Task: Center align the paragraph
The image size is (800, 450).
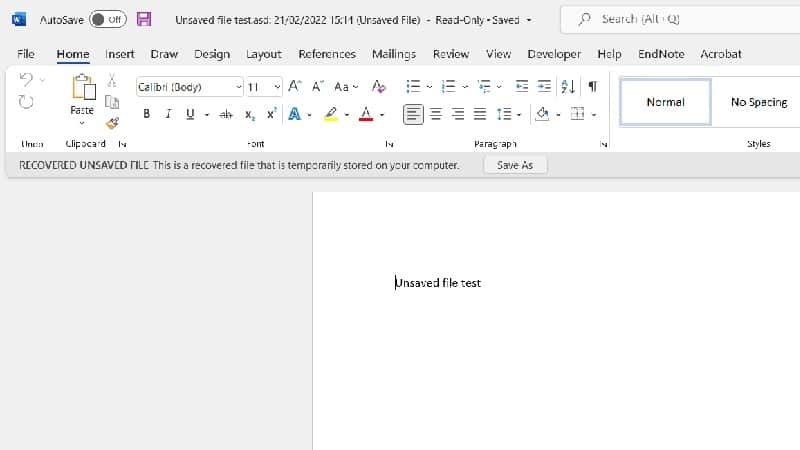Action: pos(435,115)
